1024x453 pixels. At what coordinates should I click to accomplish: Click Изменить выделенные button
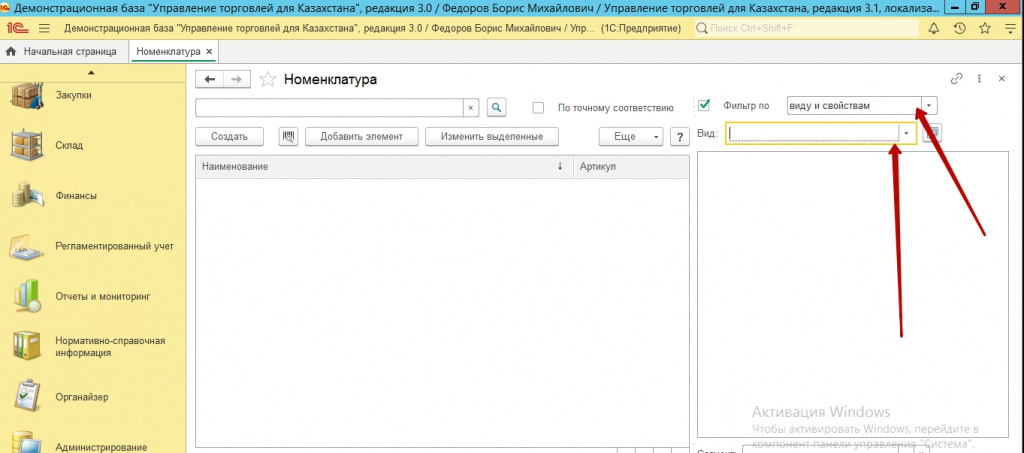[492, 136]
